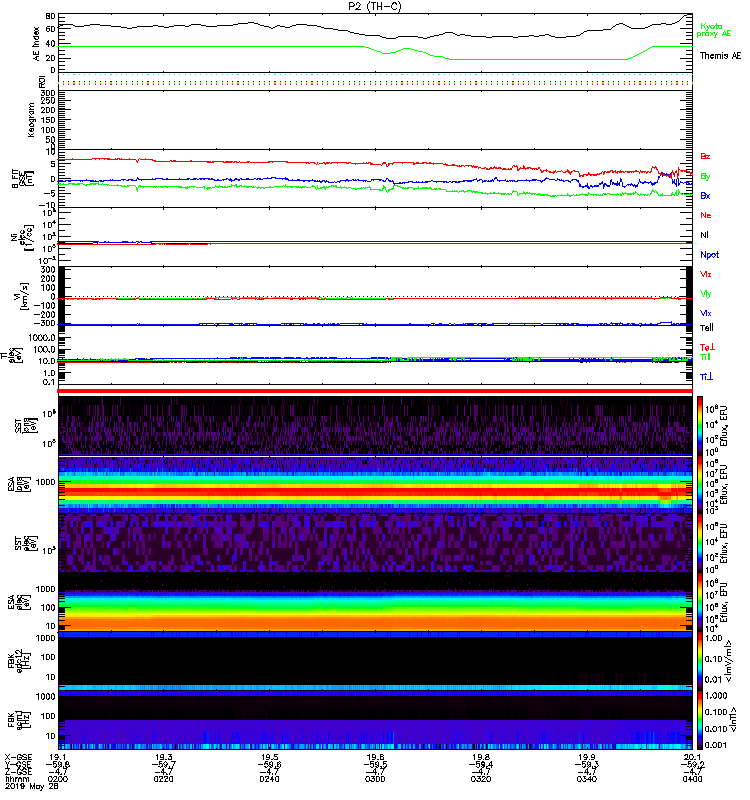
Task: Click the FBK scm nT colorbar
Action: (700, 720)
